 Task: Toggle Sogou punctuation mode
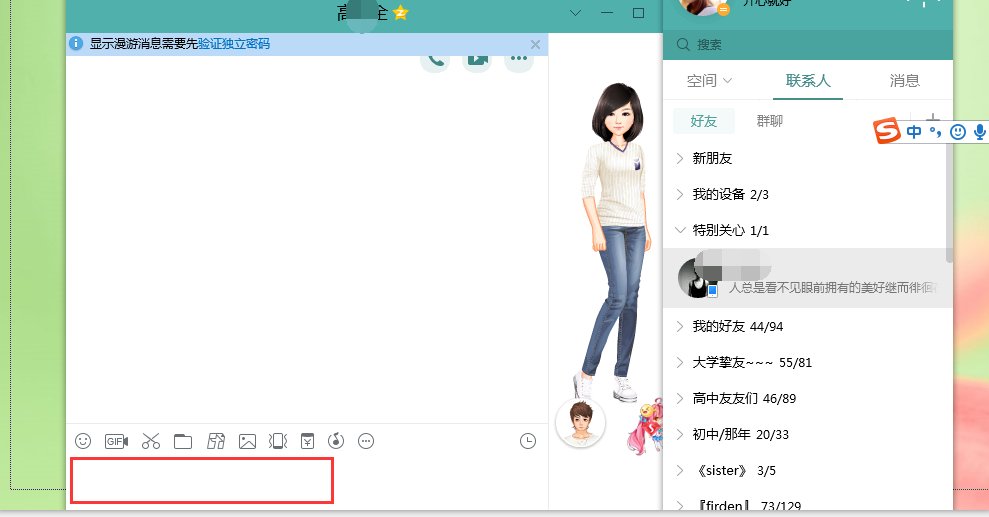pyautogui.click(x=935, y=132)
